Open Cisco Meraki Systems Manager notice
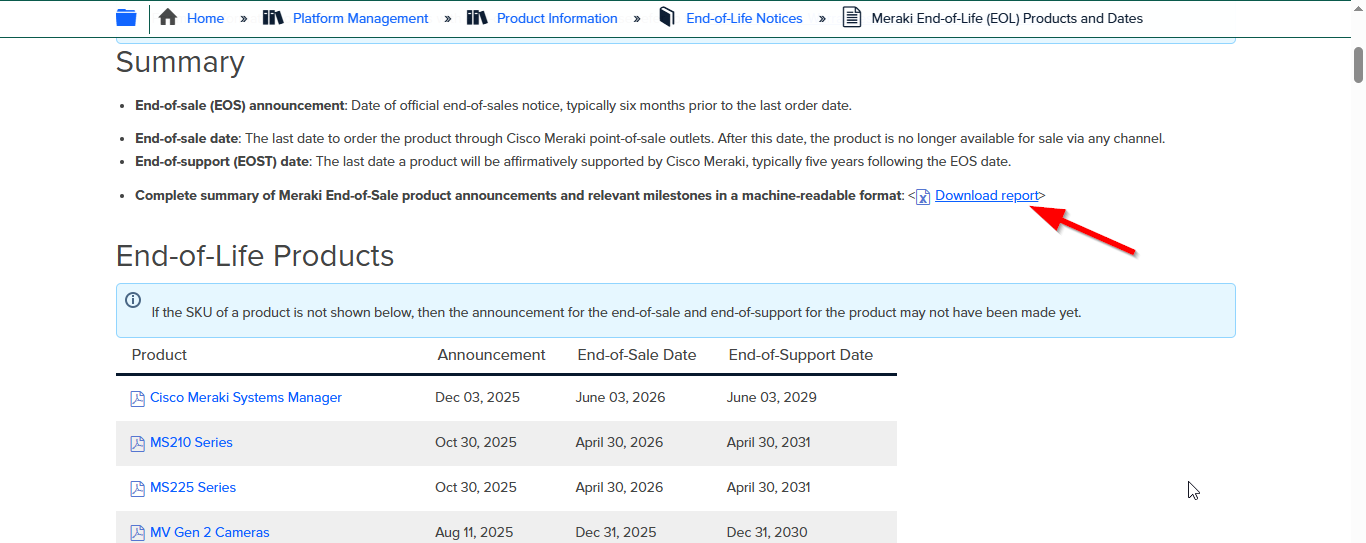1366x543 pixels. point(246,398)
